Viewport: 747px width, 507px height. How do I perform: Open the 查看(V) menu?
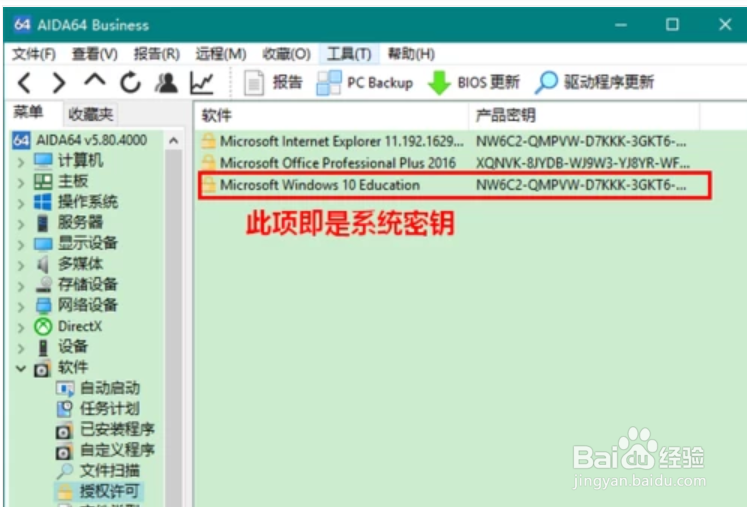94,54
